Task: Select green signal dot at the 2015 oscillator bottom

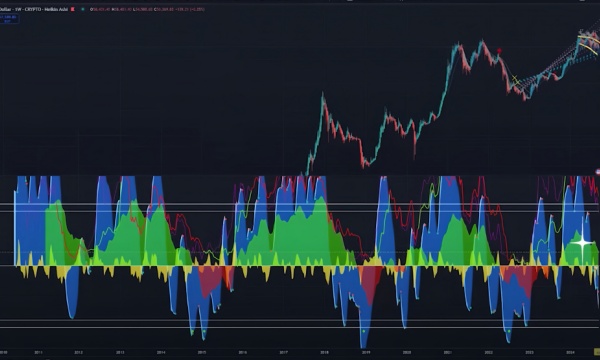Action: [204, 331]
